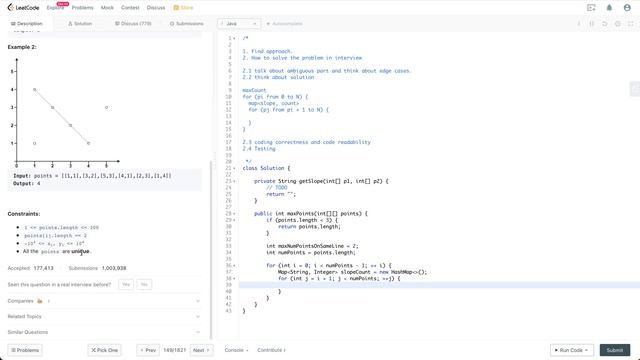Switch to the Discuss (779) tab
The width and height of the screenshot is (640, 360).
coord(133,24)
